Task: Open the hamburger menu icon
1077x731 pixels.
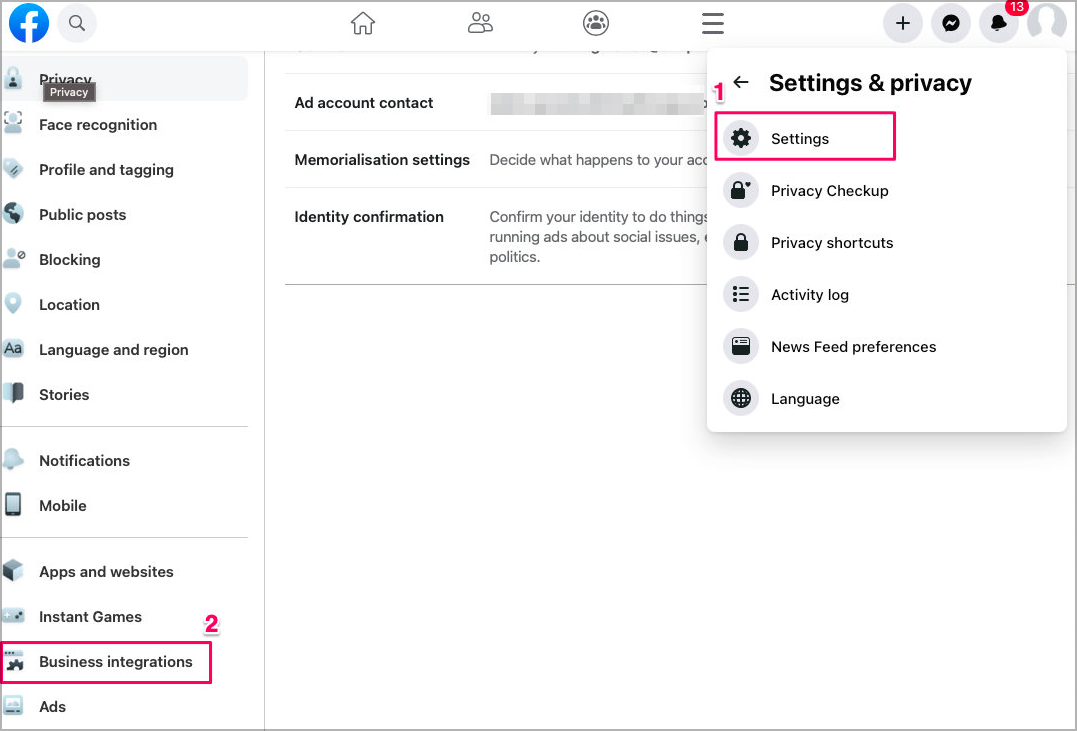Action: 713,23
